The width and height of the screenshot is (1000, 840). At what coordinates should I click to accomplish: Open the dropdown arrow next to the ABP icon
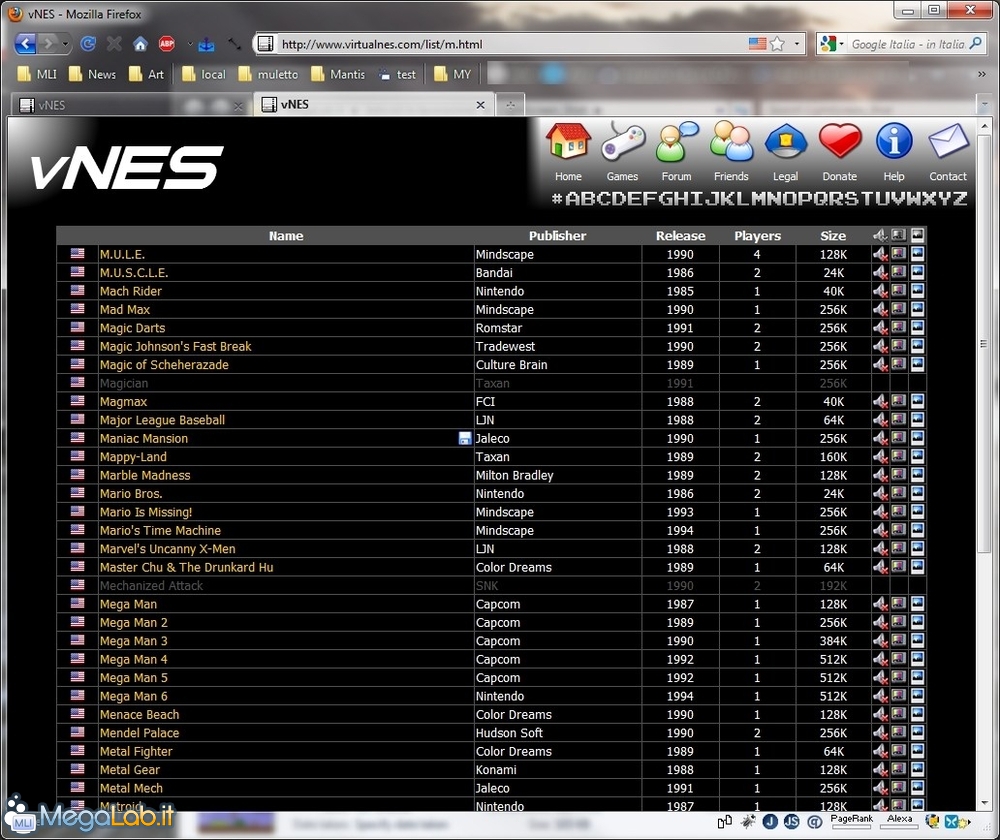[189, 44]
